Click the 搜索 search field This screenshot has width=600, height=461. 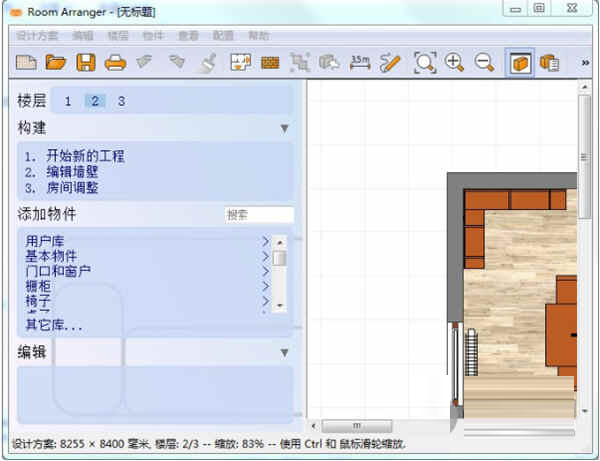click(258, 215)
